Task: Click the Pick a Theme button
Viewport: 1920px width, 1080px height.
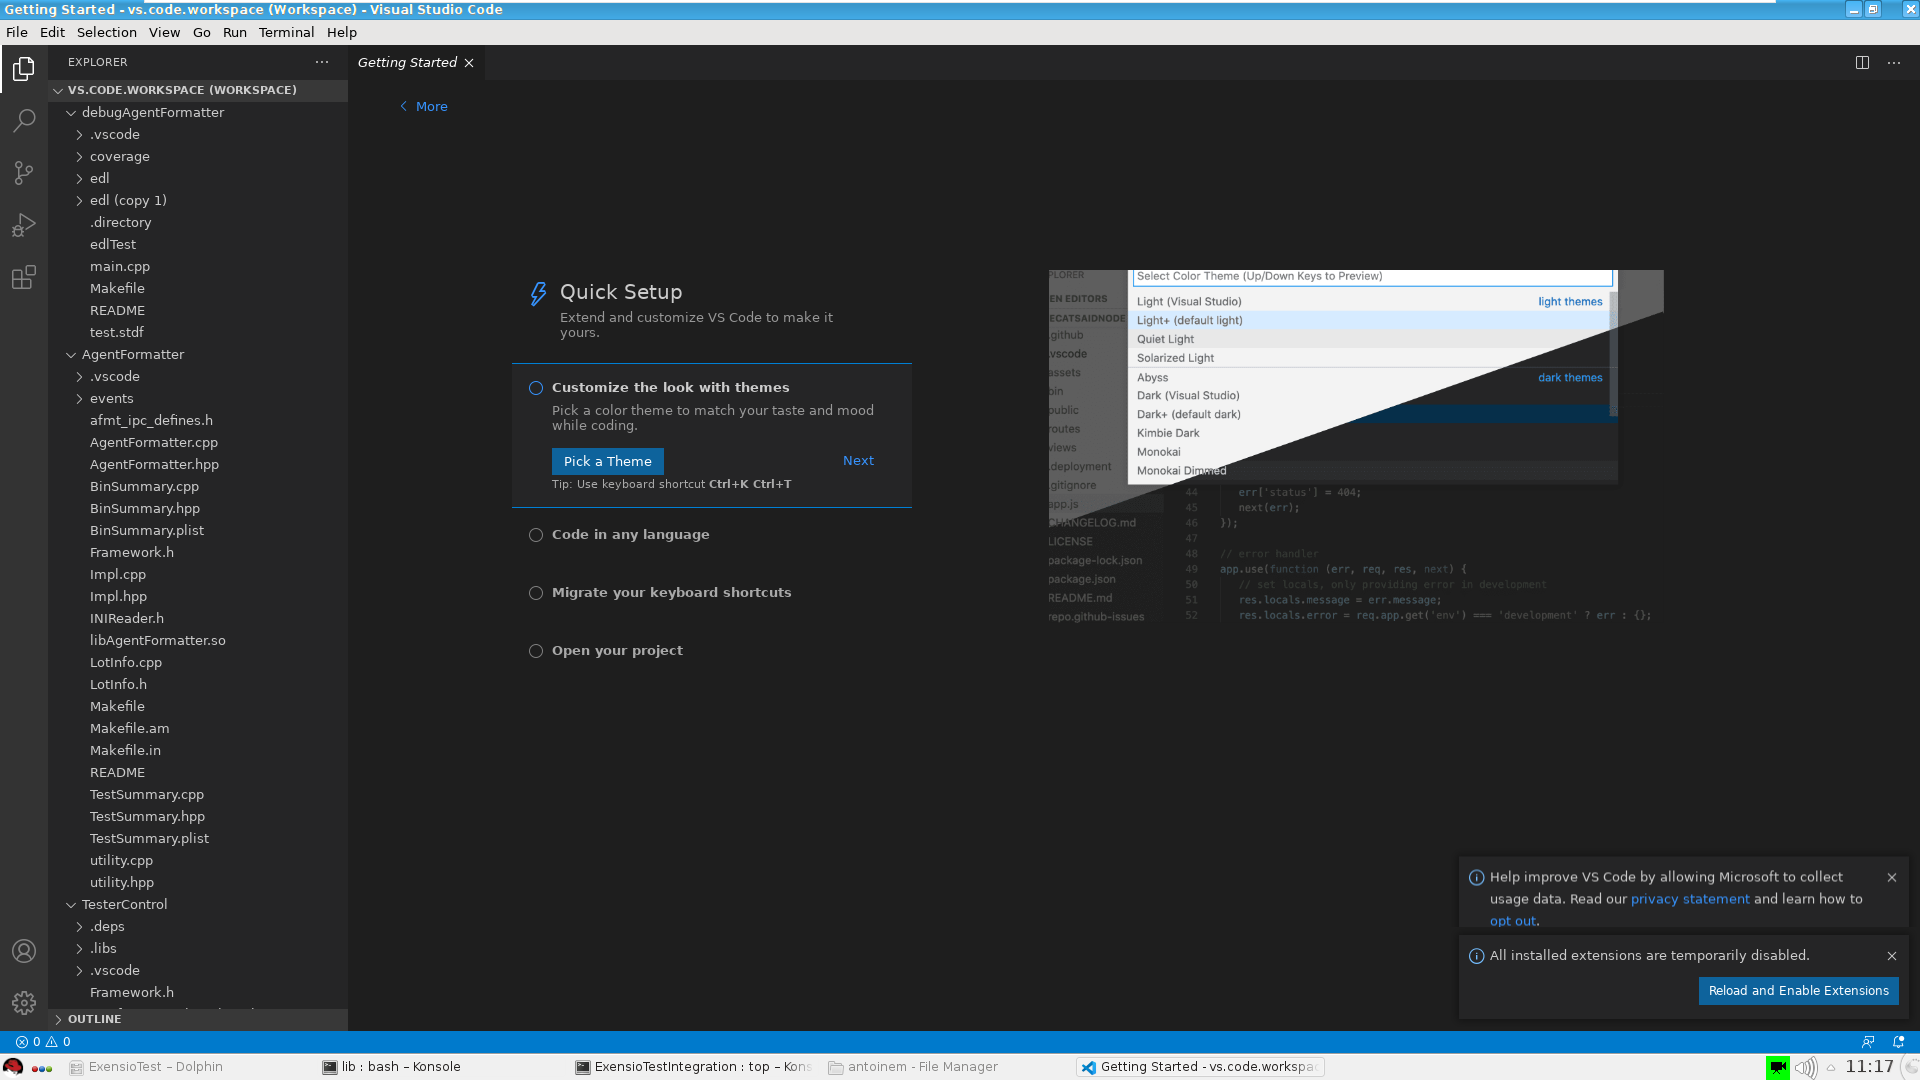Action: coord(607,461)
